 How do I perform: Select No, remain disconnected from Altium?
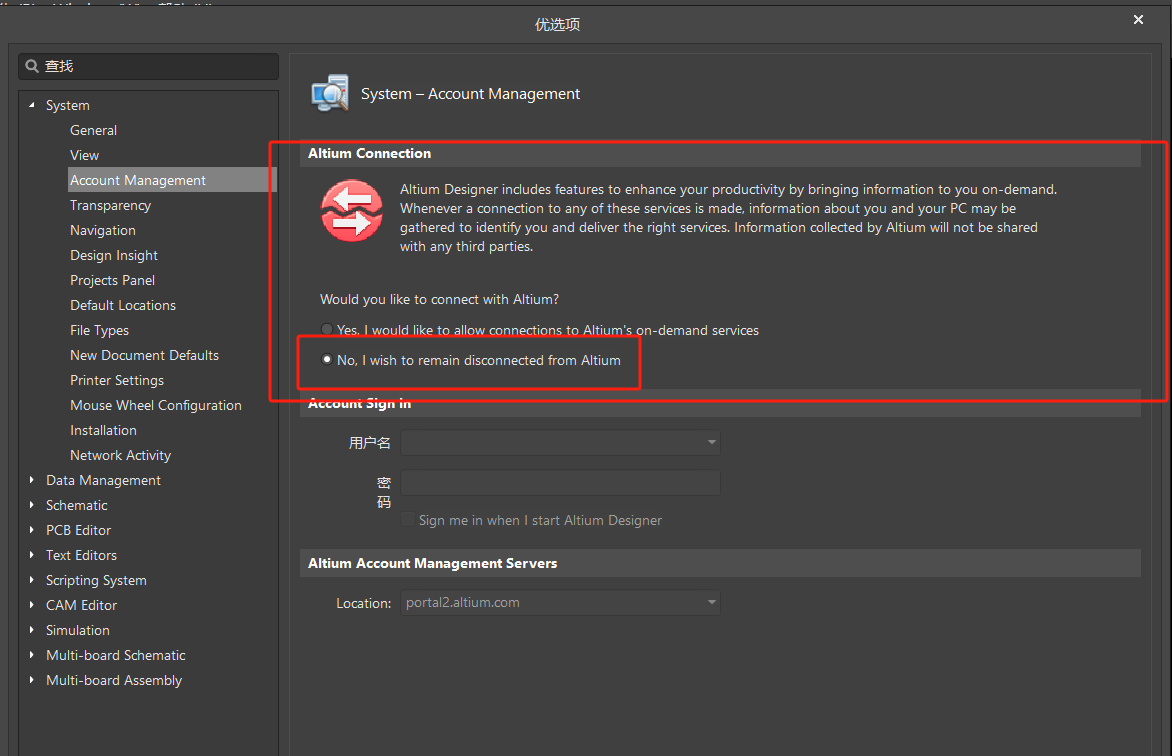[x=327, y=360]
